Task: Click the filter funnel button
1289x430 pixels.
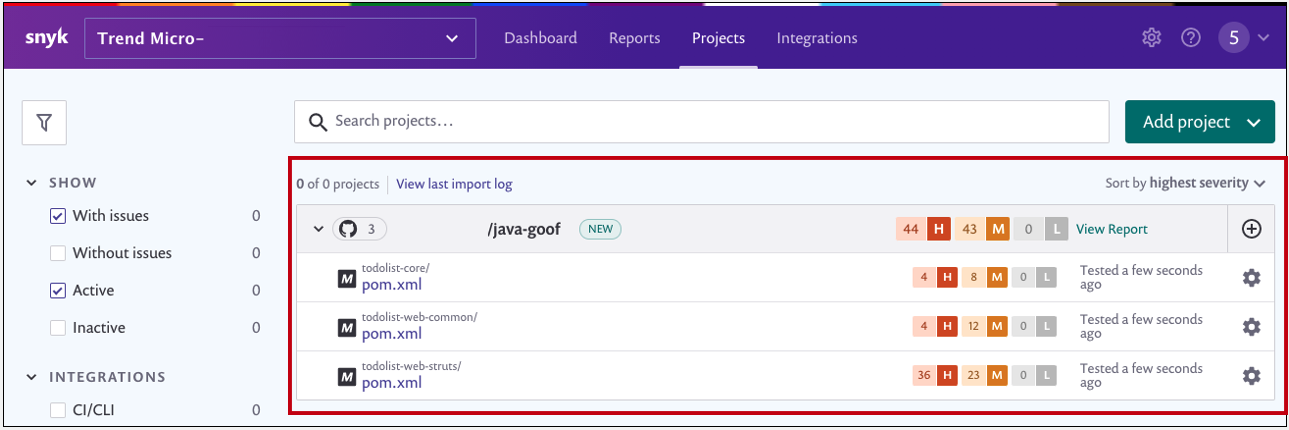Action: (44, 122)
